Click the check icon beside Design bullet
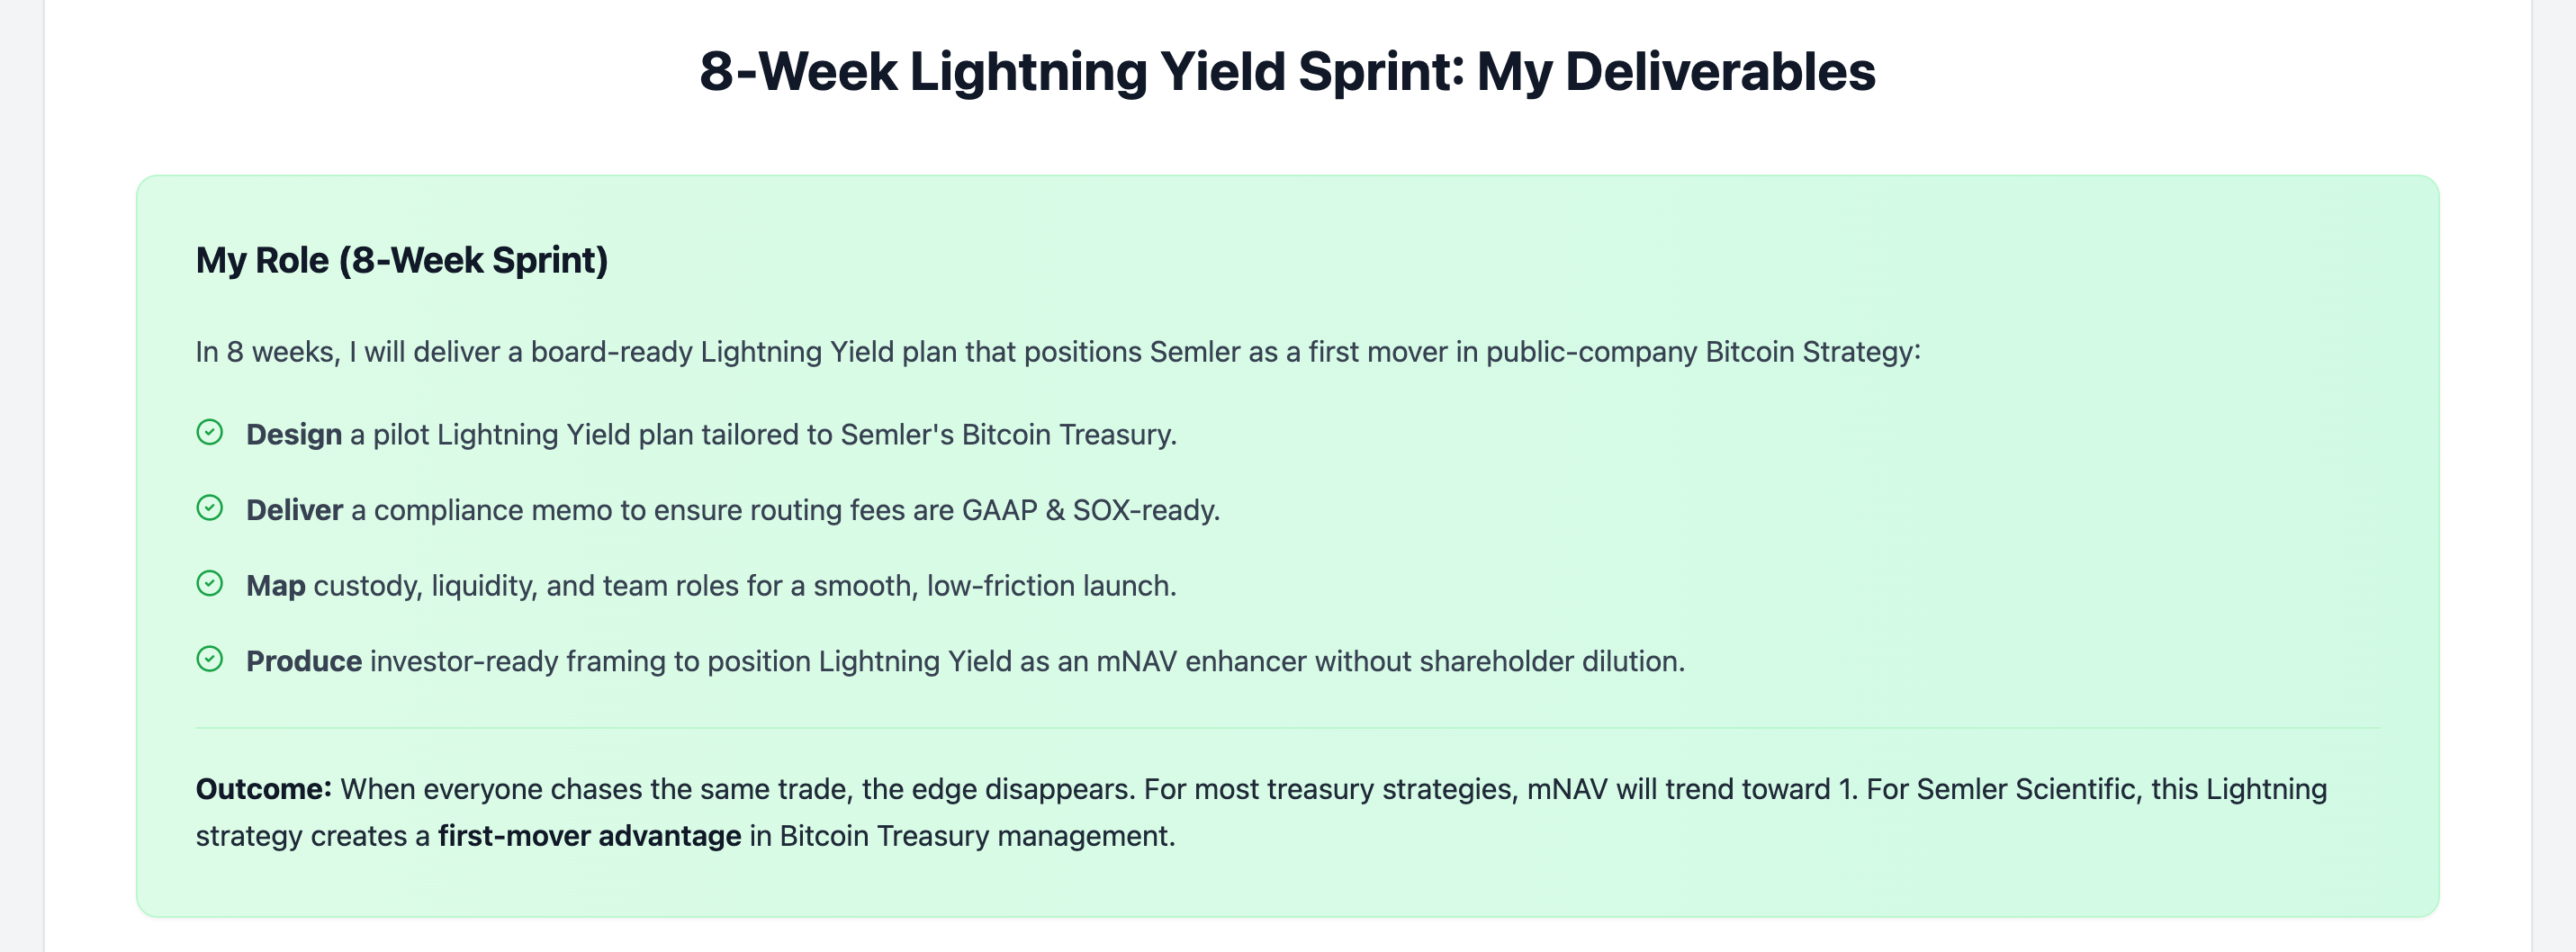Image resolution: width=2576 pixels, height=952 pixels. (209, 432)
